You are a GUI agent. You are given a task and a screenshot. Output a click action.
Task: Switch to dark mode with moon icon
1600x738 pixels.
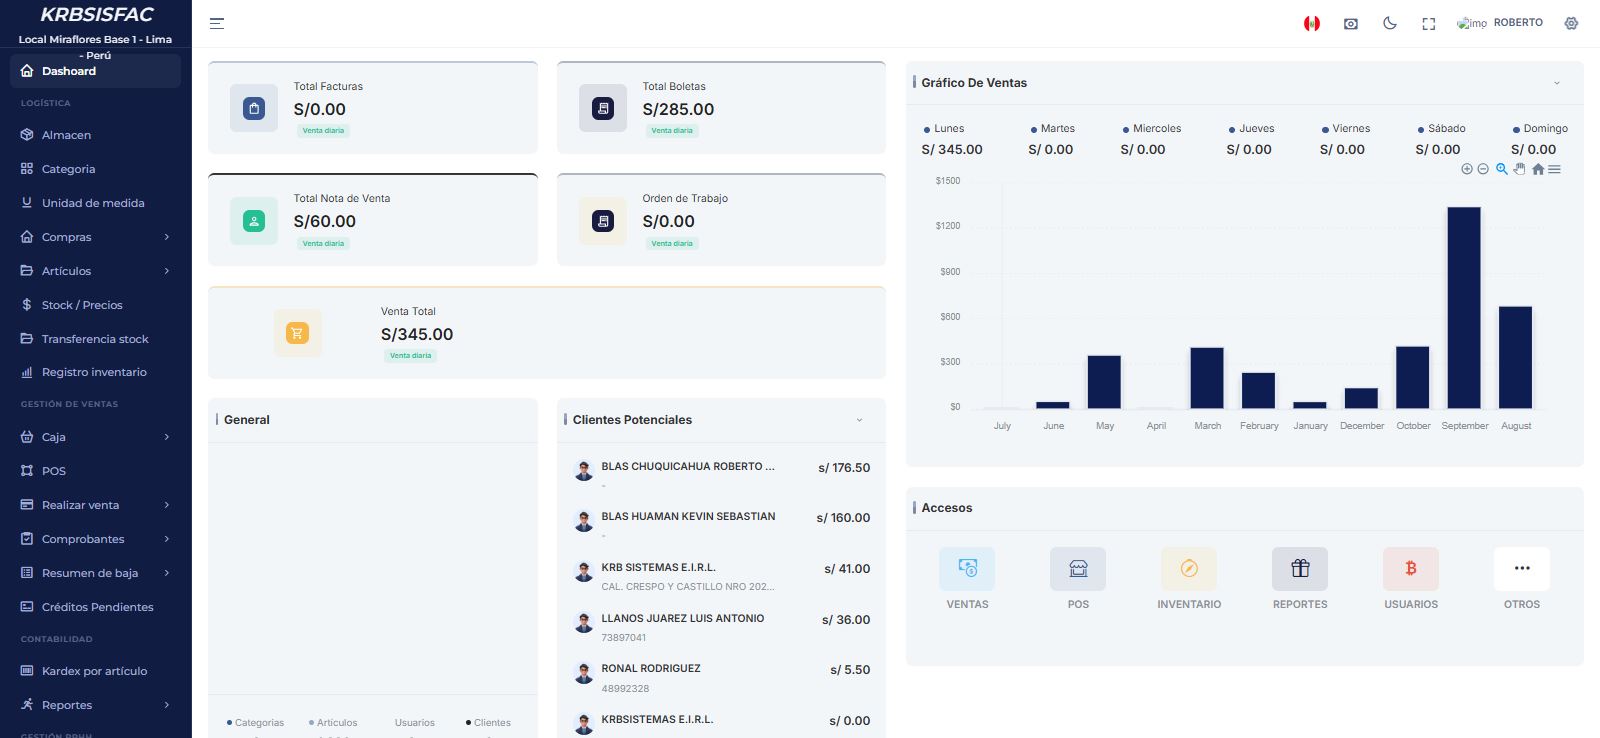pos(1390,23)
